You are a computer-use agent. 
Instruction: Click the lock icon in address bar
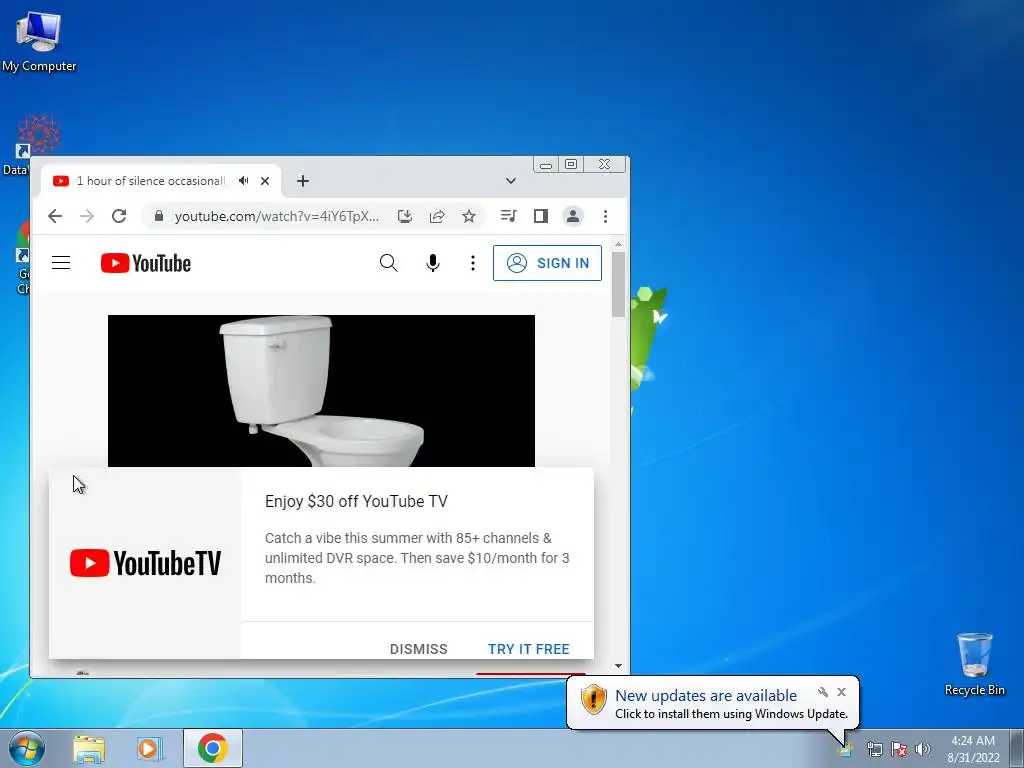tap(159, 216)
